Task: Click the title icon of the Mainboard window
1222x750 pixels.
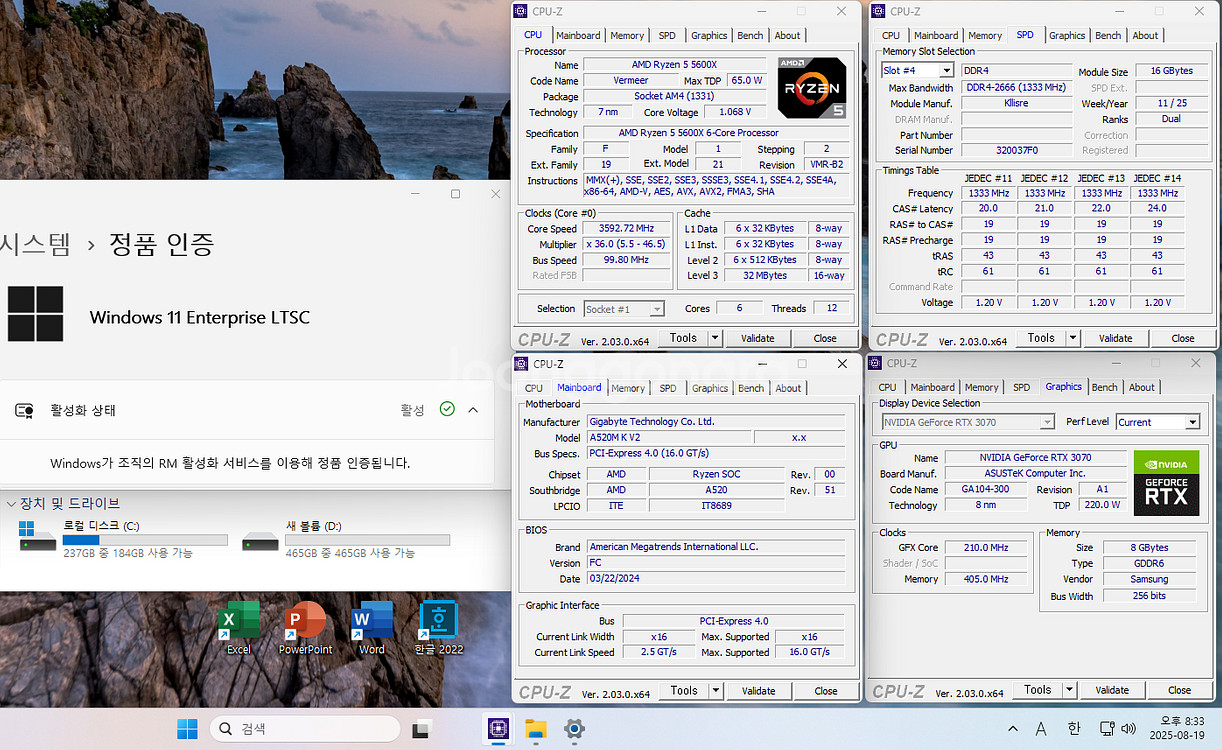Action: click(521, 364)
